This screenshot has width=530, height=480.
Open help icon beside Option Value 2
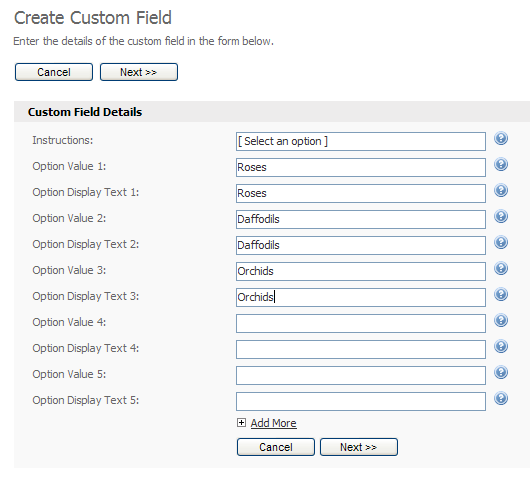pos(501,216)
